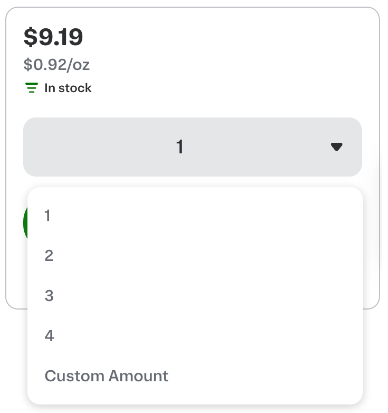Pick quantity 3 in the dropdown list

pyautogui.click(x=195, y=296)
